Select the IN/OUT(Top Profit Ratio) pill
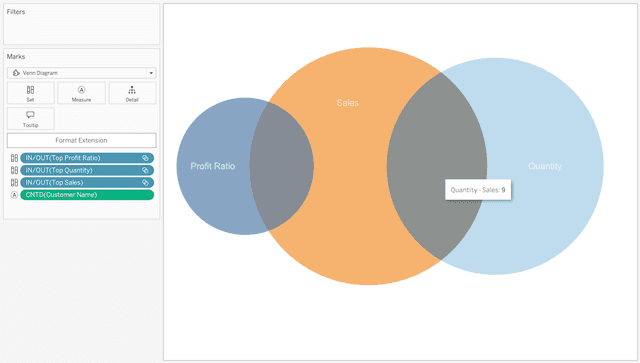This screenshot has width=640, height=363. (x=87, y=158)
